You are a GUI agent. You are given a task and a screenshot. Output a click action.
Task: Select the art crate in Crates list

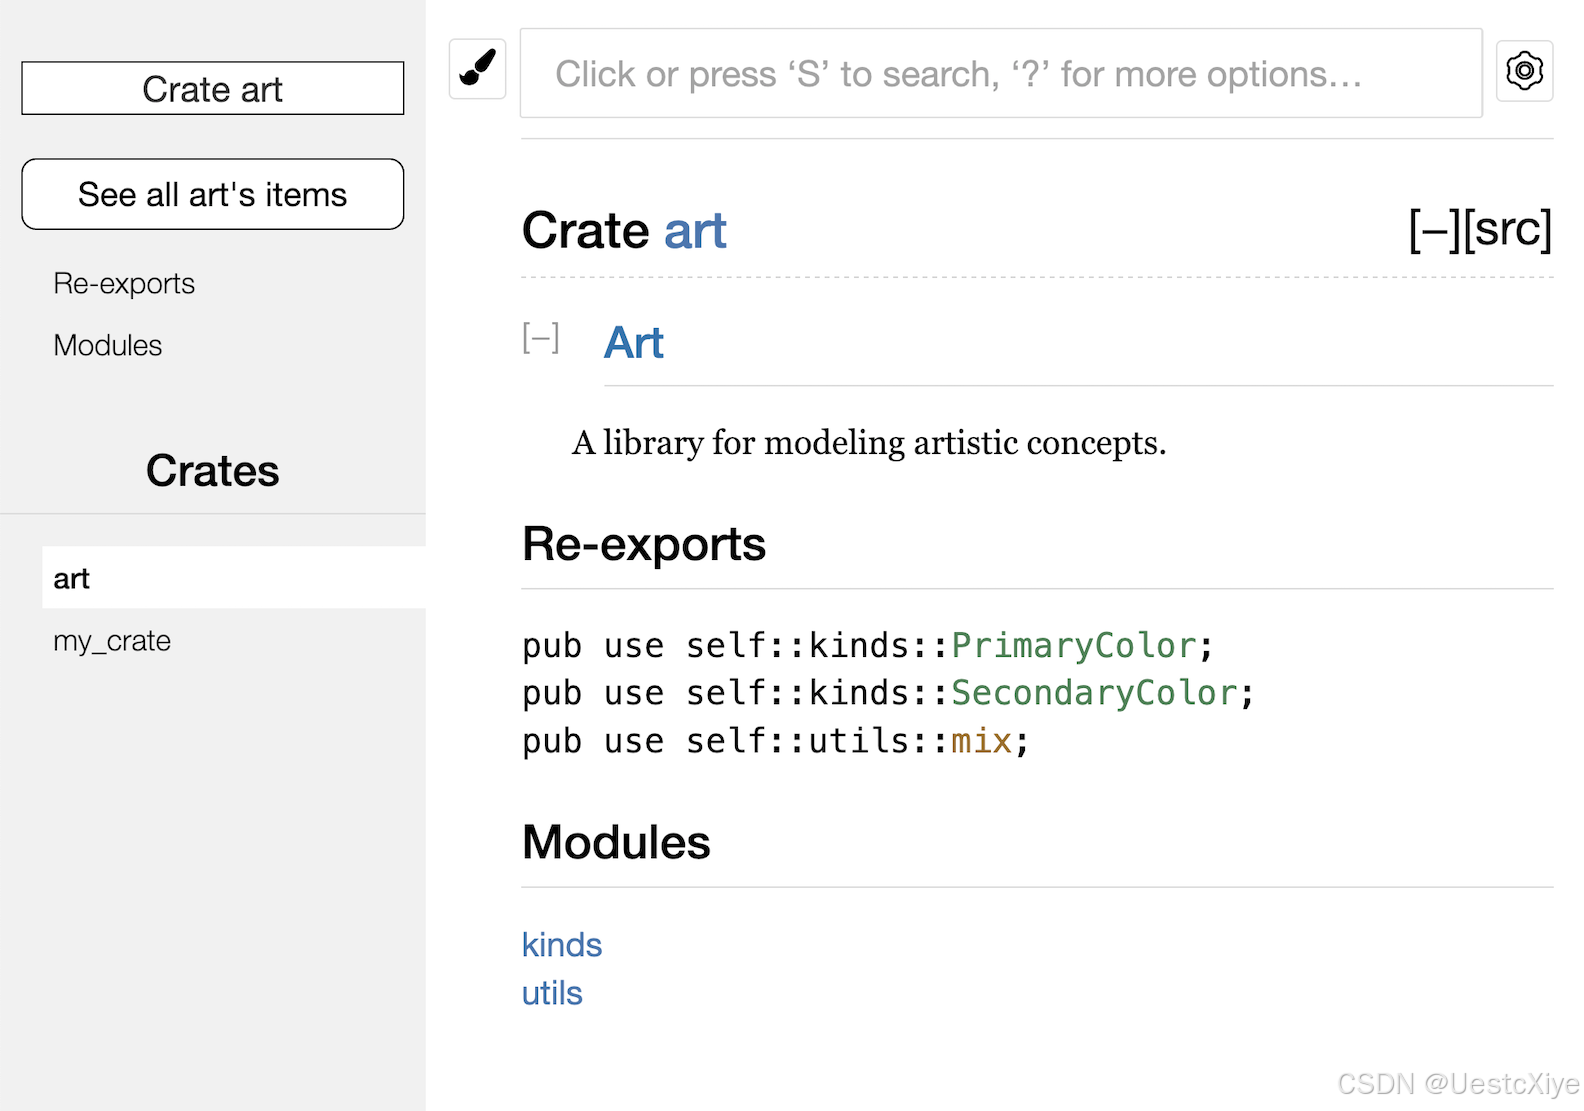click(72, 578)
